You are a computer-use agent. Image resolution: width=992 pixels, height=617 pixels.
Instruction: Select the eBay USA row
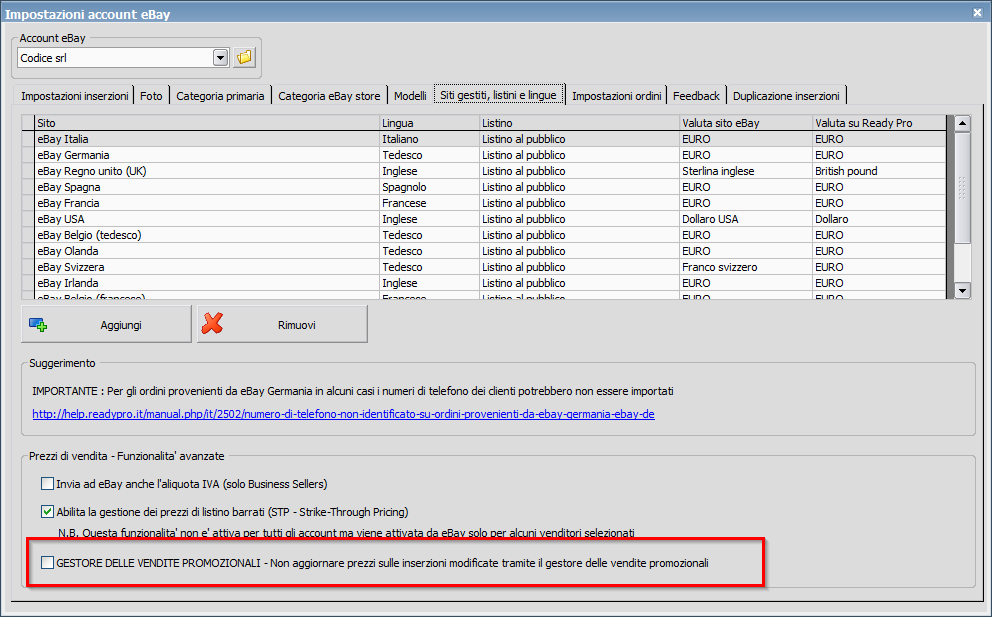coord(484,219)
